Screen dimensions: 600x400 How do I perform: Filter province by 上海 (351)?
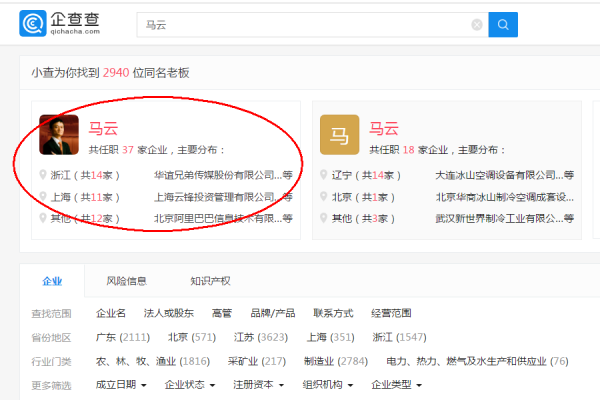pyautogui.click(x=331, y=337)
